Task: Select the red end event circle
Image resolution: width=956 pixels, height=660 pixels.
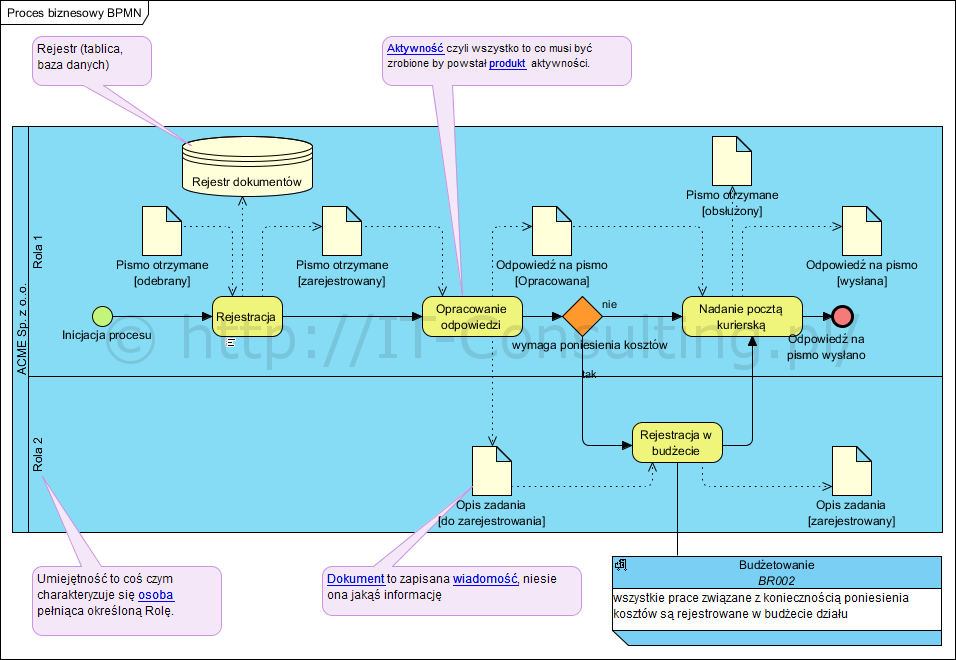Action: point(842,316)
